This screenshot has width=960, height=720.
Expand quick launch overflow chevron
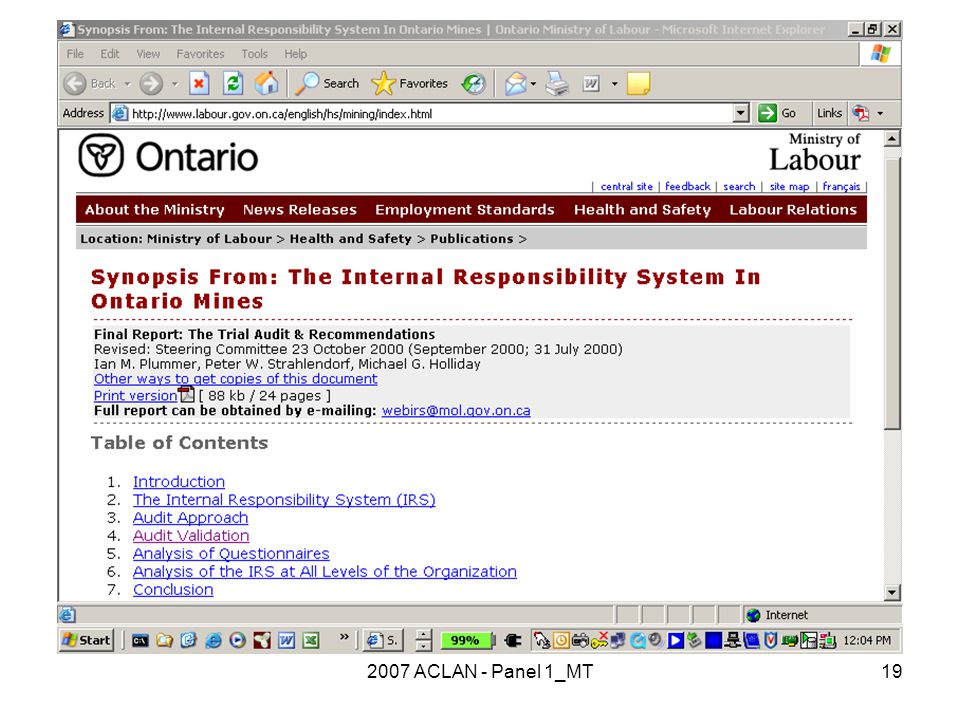point(344,637)
